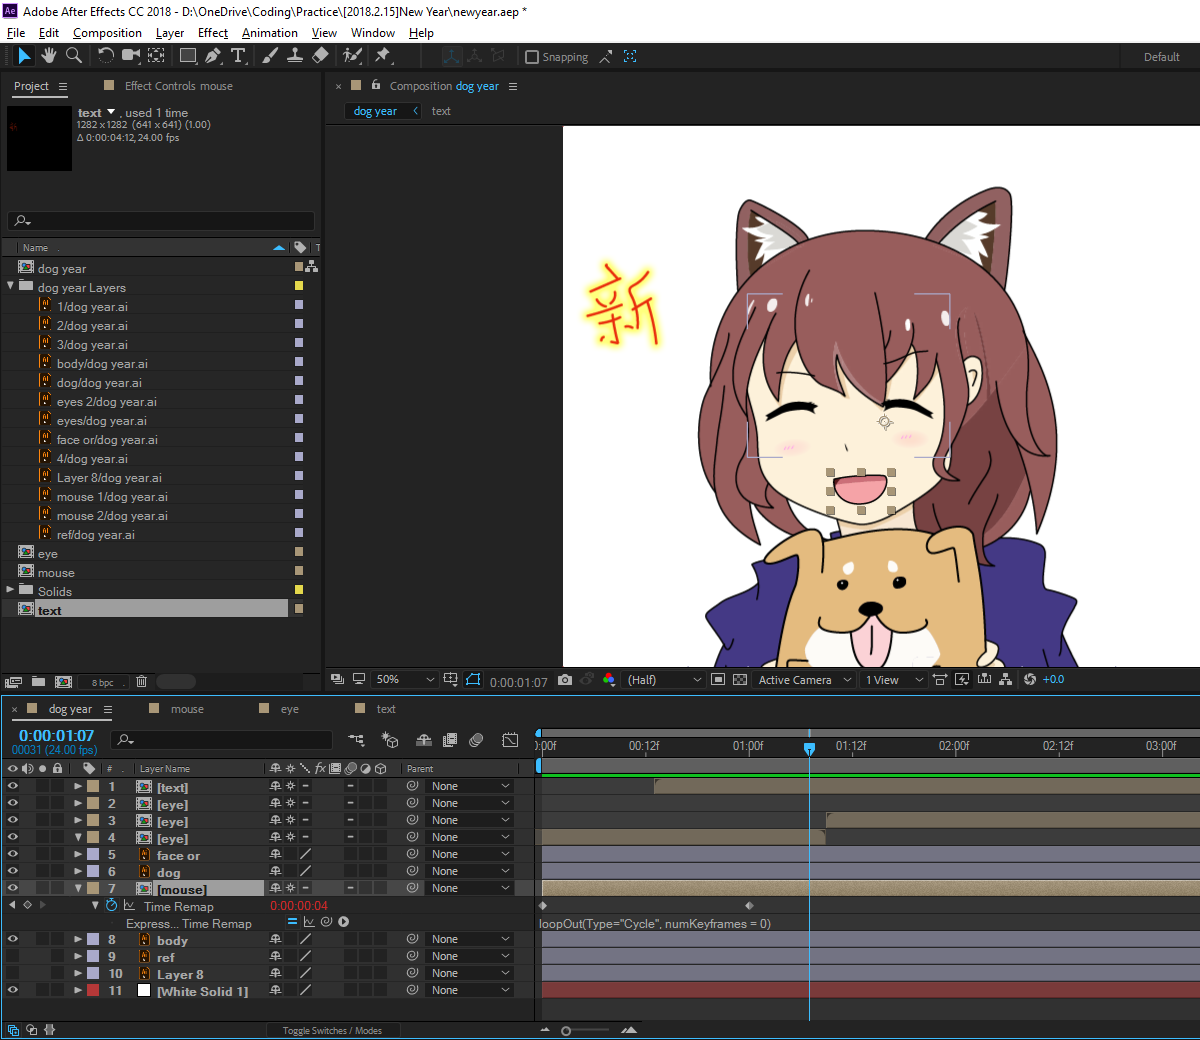Click the delete trash icon in Project panel
This screenshot has height=1040, width=1200.
click(141, 682)
